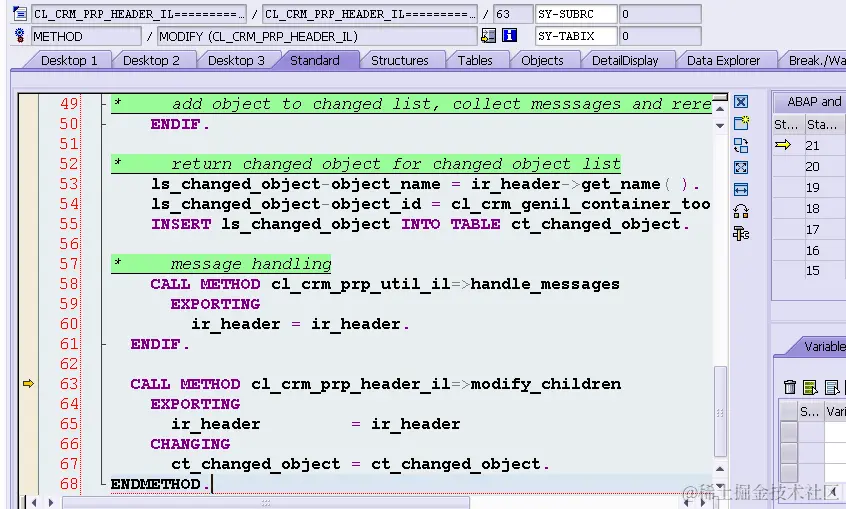Switch to the Objects tab
This screenshot has width=846, height=509.
click(x=542, y=60)
